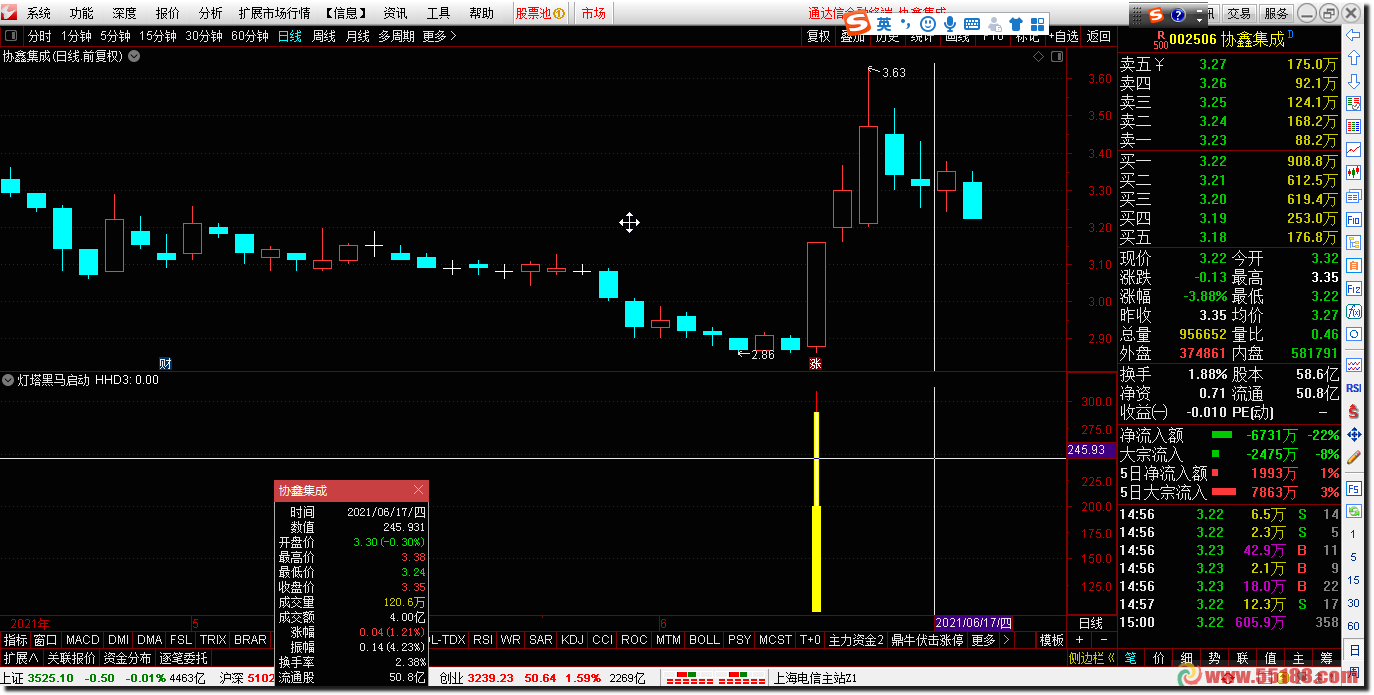
Task: Click the plus zoom button beside 日线
Action: 1079,640
